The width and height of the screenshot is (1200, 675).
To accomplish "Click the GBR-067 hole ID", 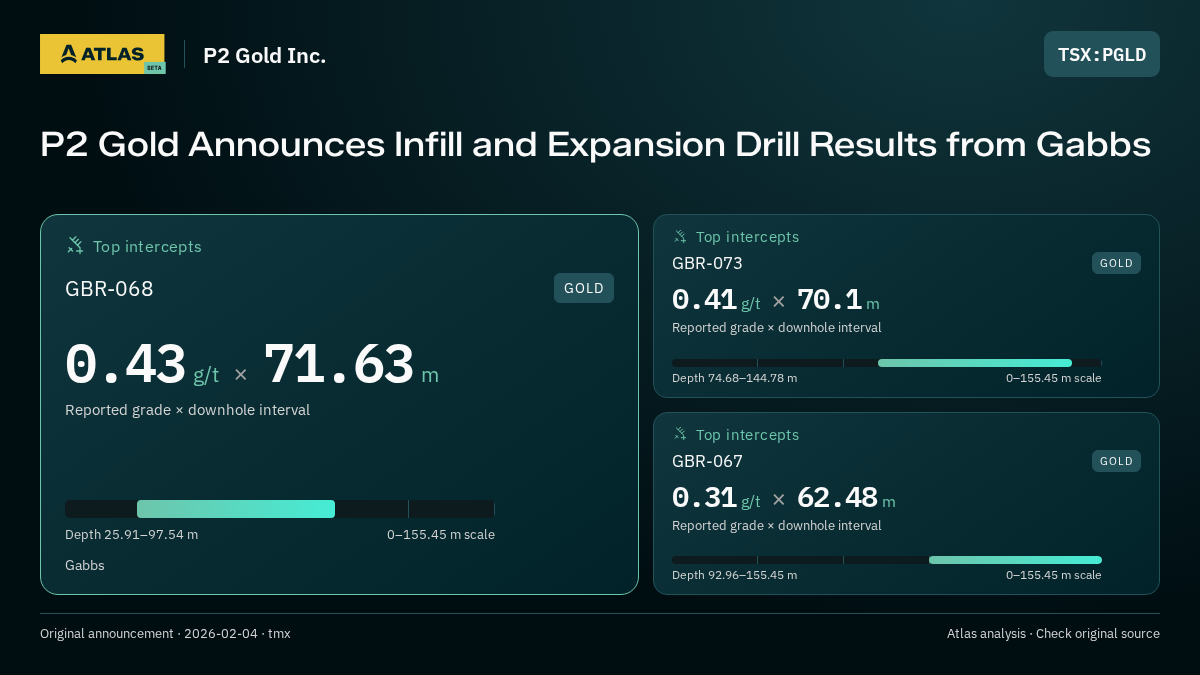I will pyautogui.click(x=707, y=462).
